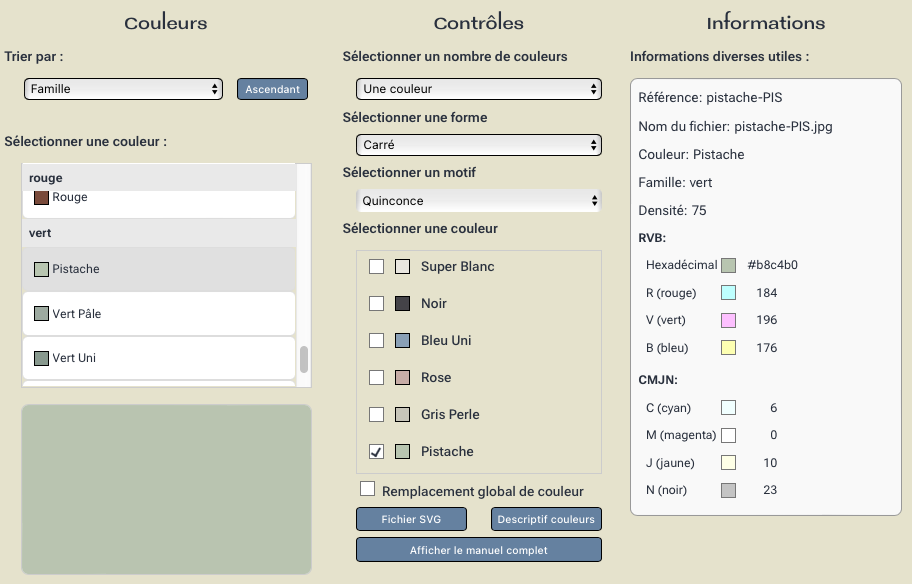Image resolution: width=912 pixels, height=584 pixels.
Task: Click the Fichier SVG button
Action: pos(411,519)
